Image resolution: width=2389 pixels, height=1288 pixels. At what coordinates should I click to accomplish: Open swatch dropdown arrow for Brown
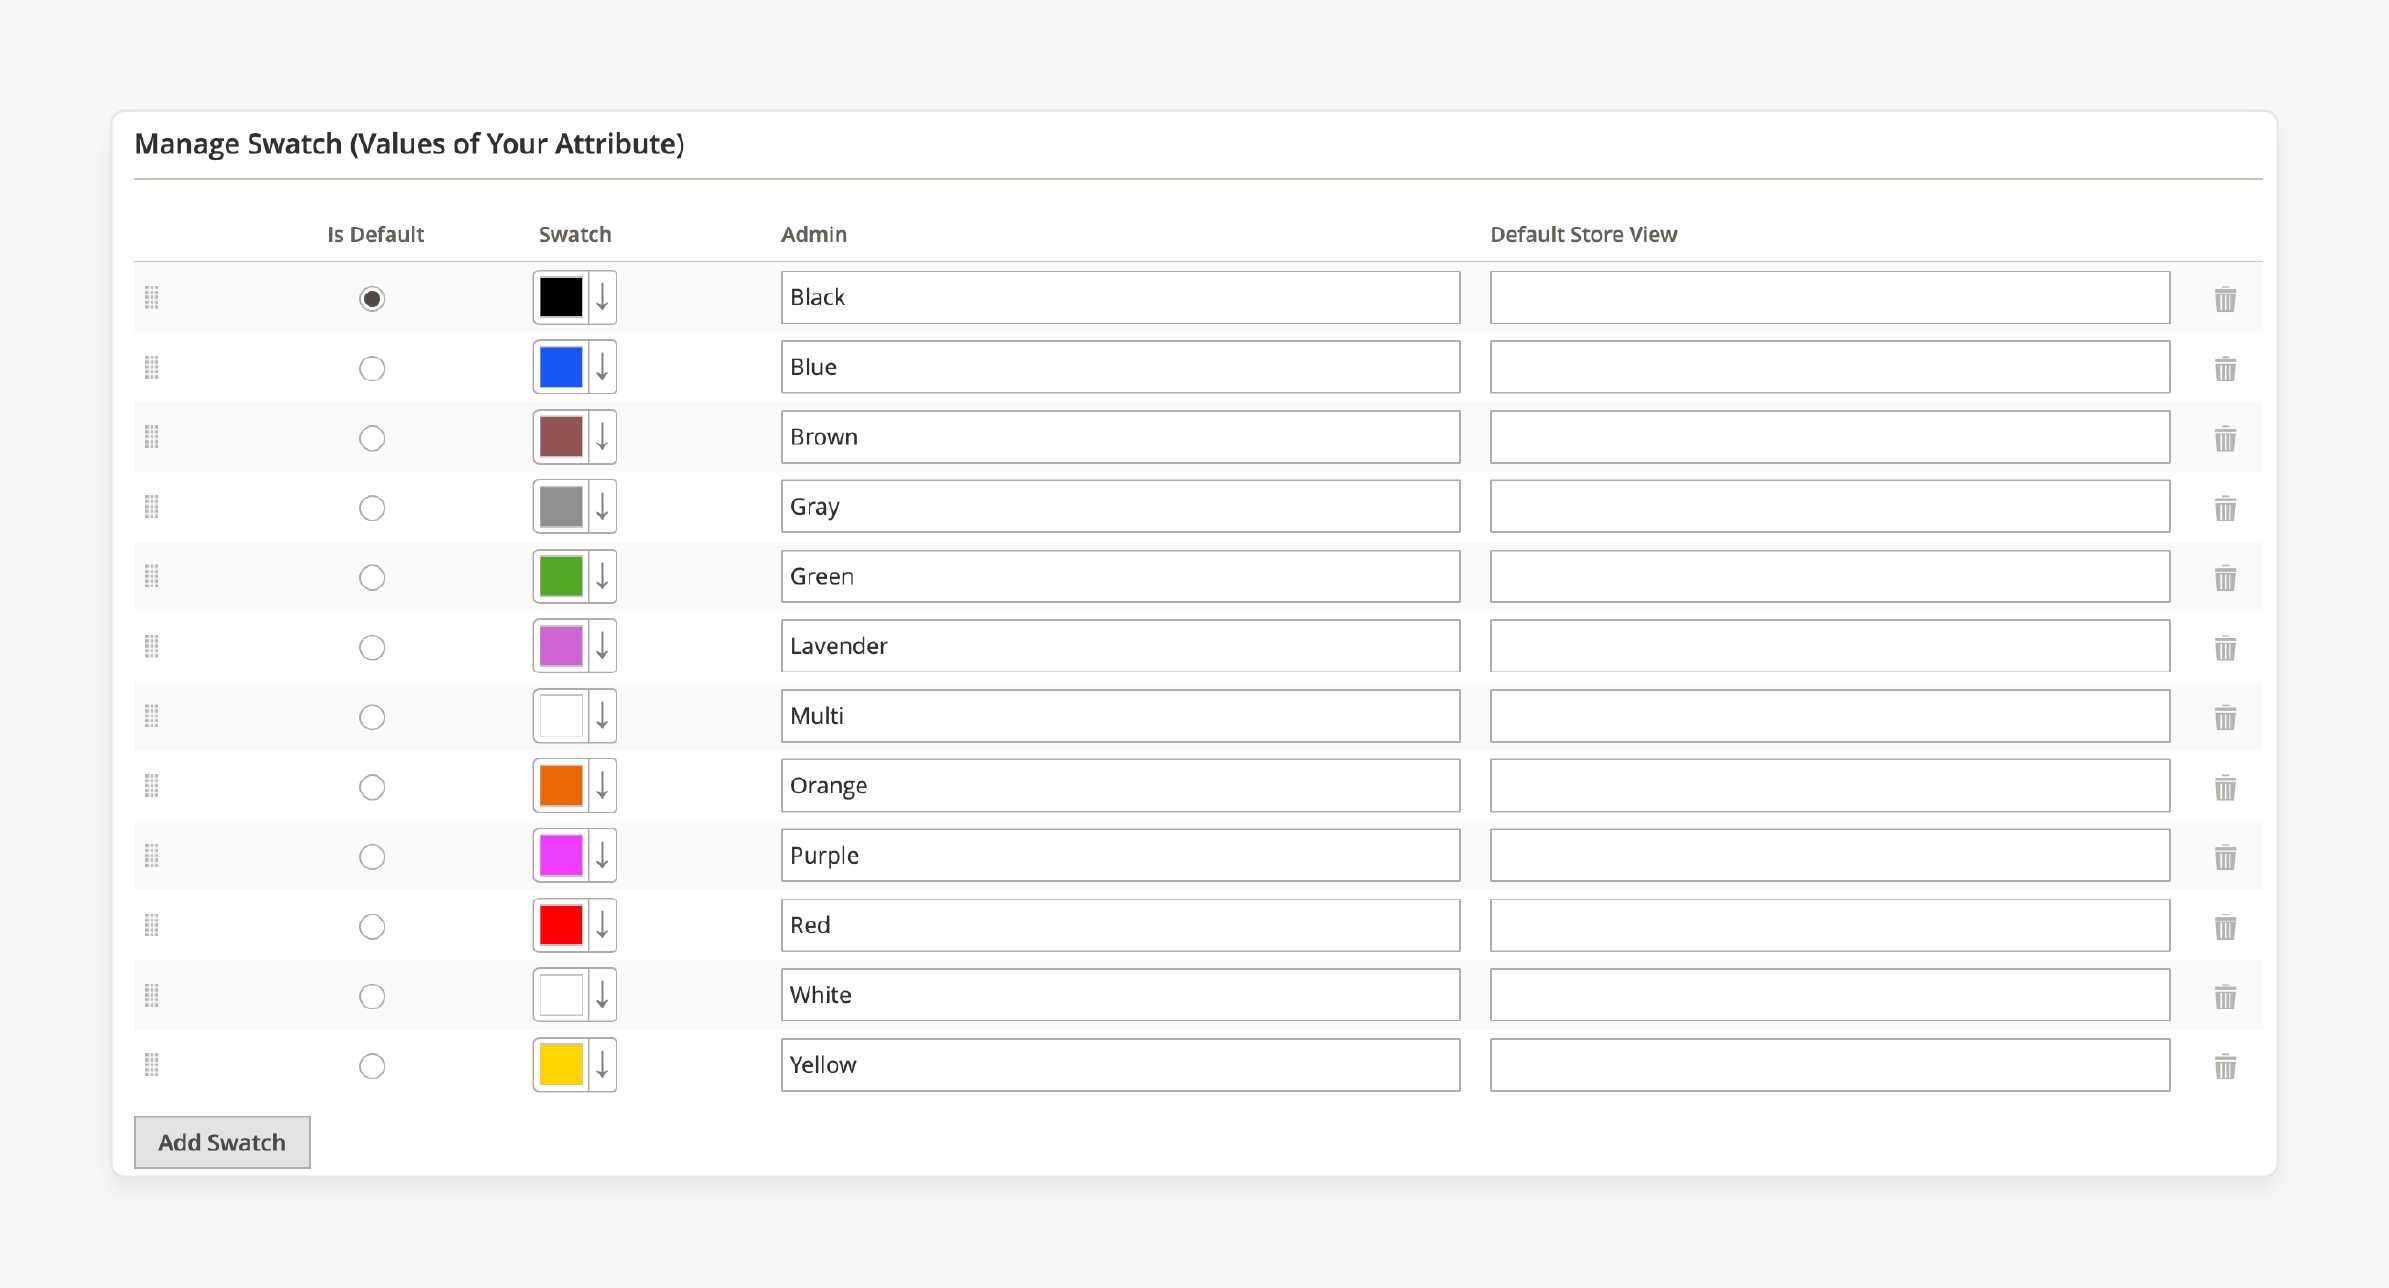pos(603,437)
